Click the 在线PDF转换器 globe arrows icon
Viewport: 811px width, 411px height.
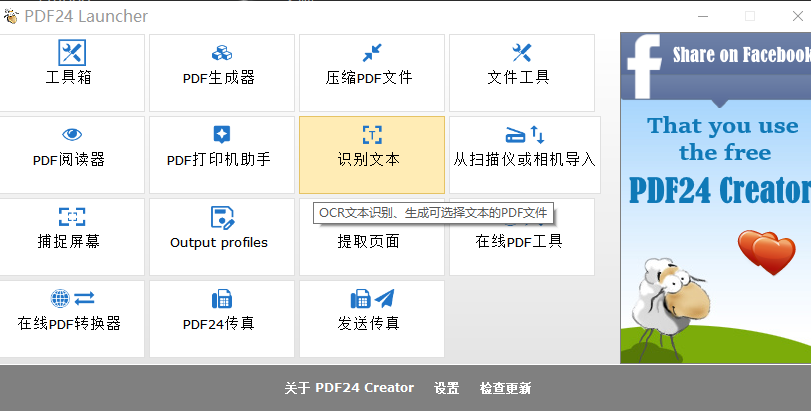[x=72, y=298]
